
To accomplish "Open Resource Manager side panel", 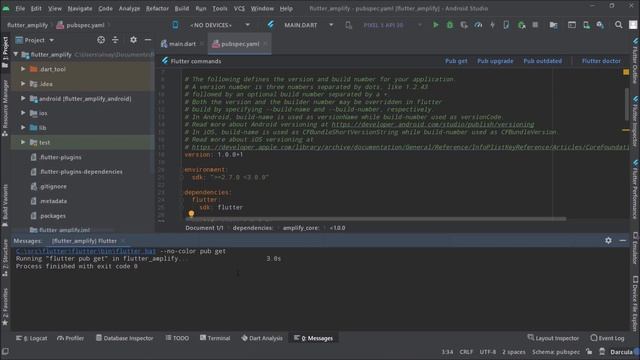I will click(5, 108).
